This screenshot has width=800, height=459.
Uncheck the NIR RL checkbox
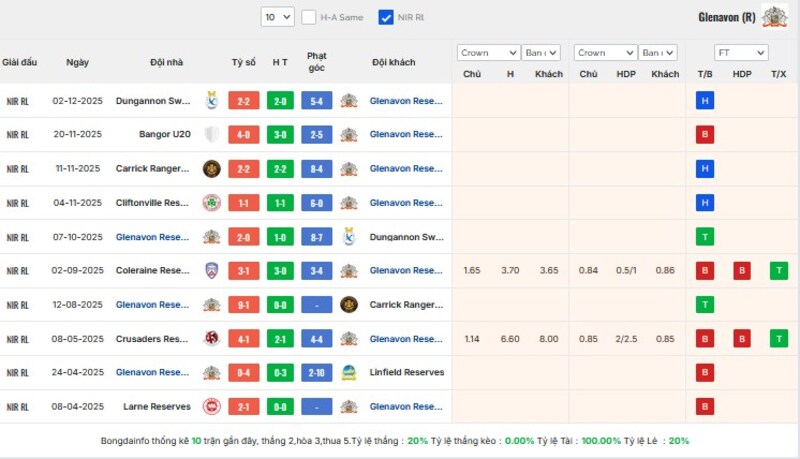[x=386, y=17]
